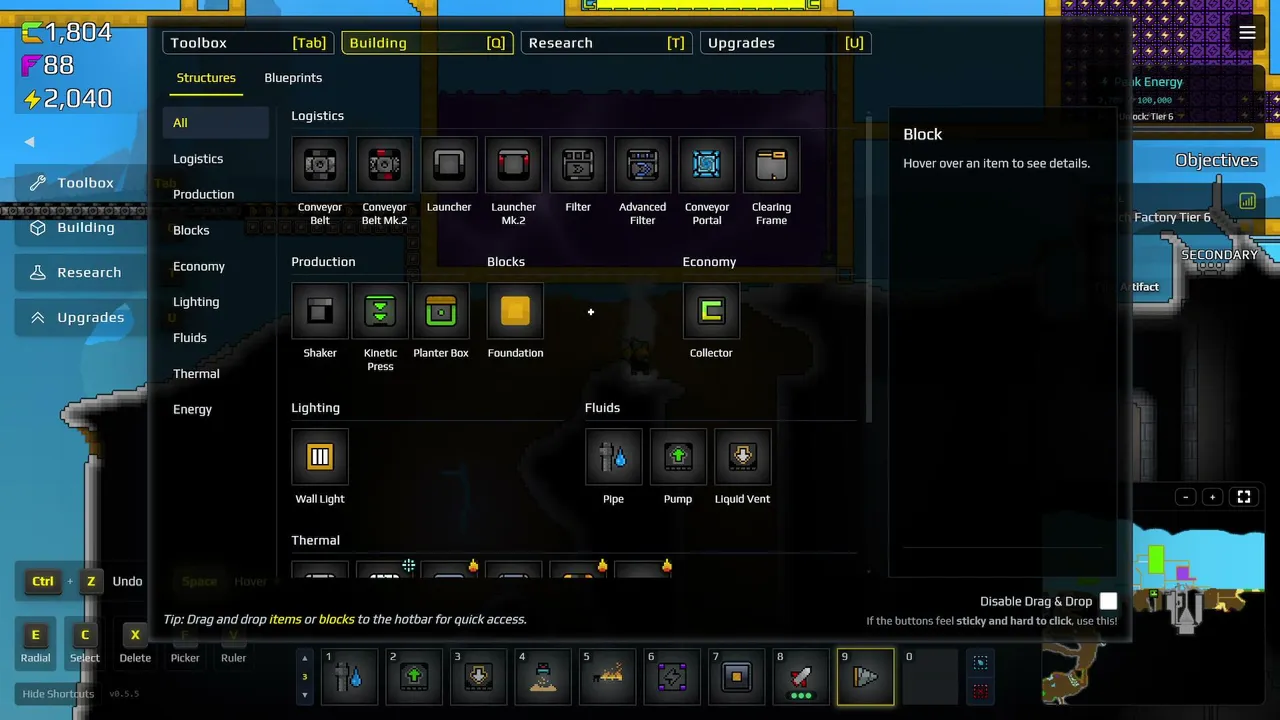Select hotbar slot 5 item

[607, 677]
